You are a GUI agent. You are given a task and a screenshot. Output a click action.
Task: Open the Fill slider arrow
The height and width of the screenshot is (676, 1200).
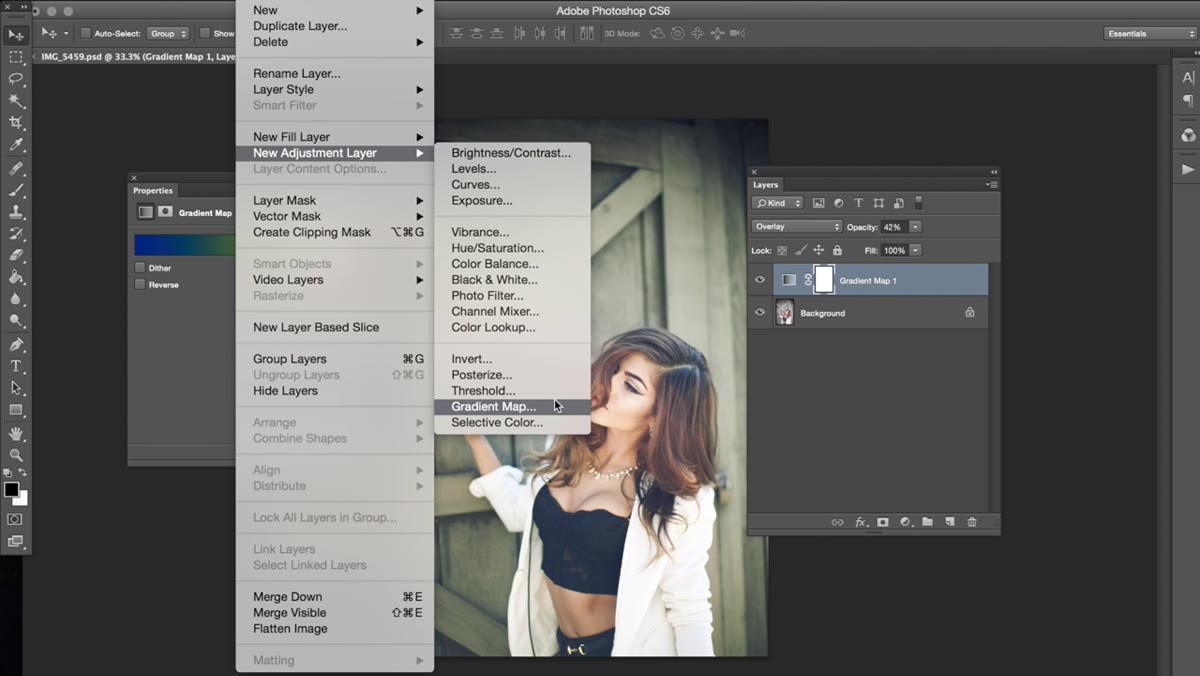[x=916, y=250]
